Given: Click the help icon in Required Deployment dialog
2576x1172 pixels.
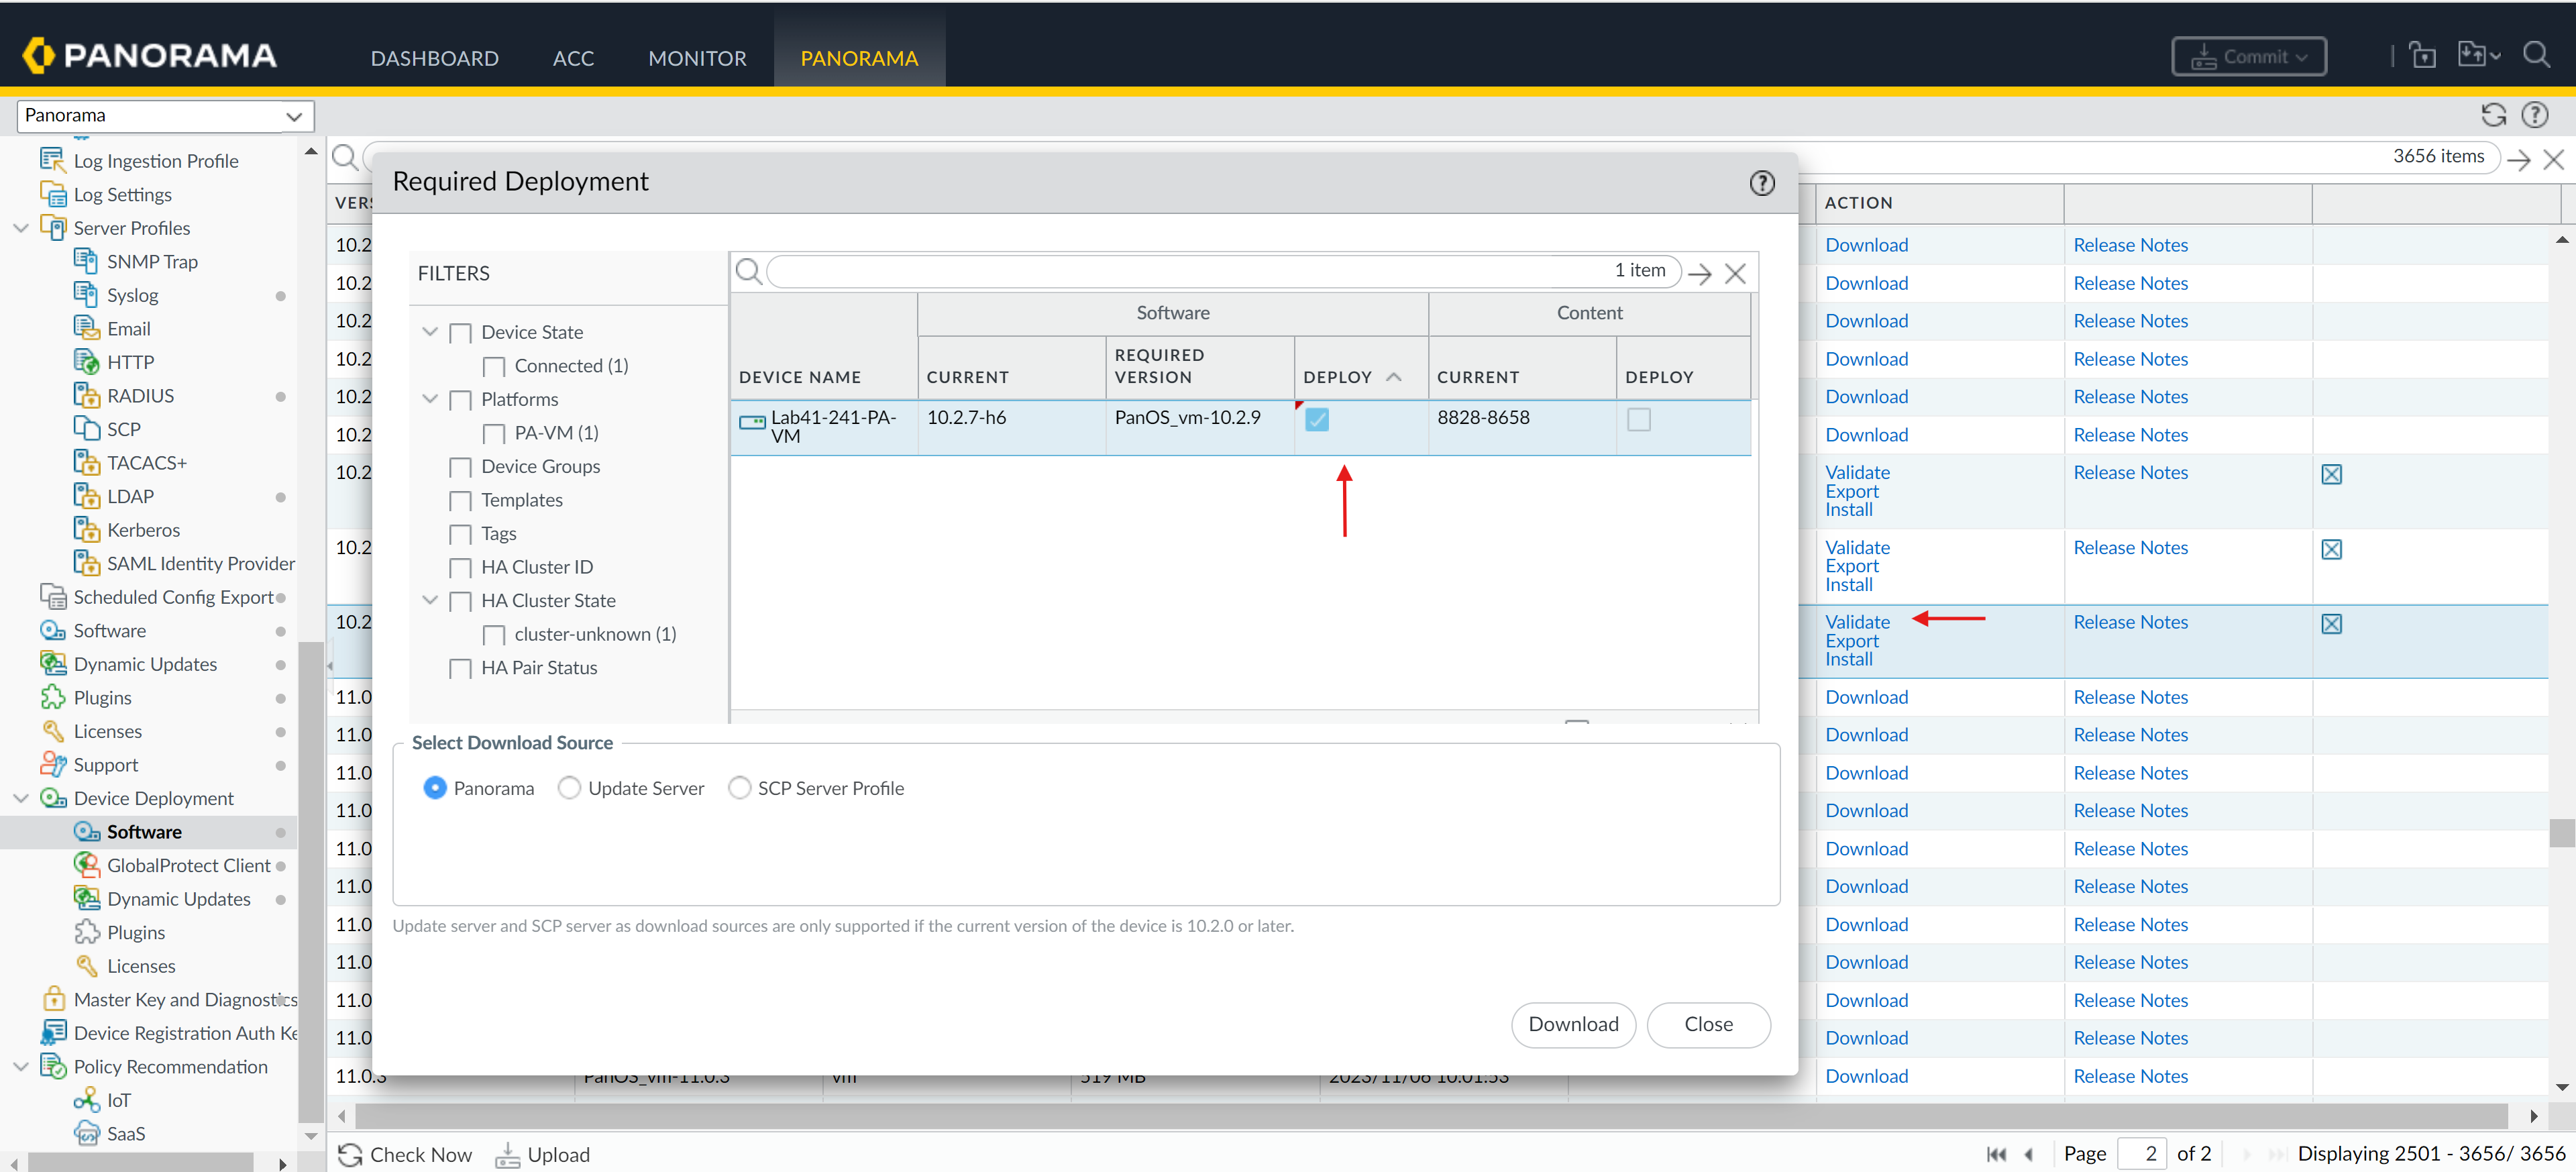Looking at the screenshot, I should (1762, 183).
